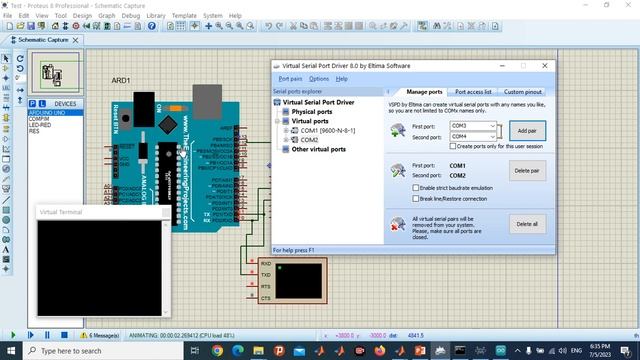The width and height of the screenshot is (640, 360).
Task: Open the 'Port pairs' menu in VSPD
Action: (290, 79)
